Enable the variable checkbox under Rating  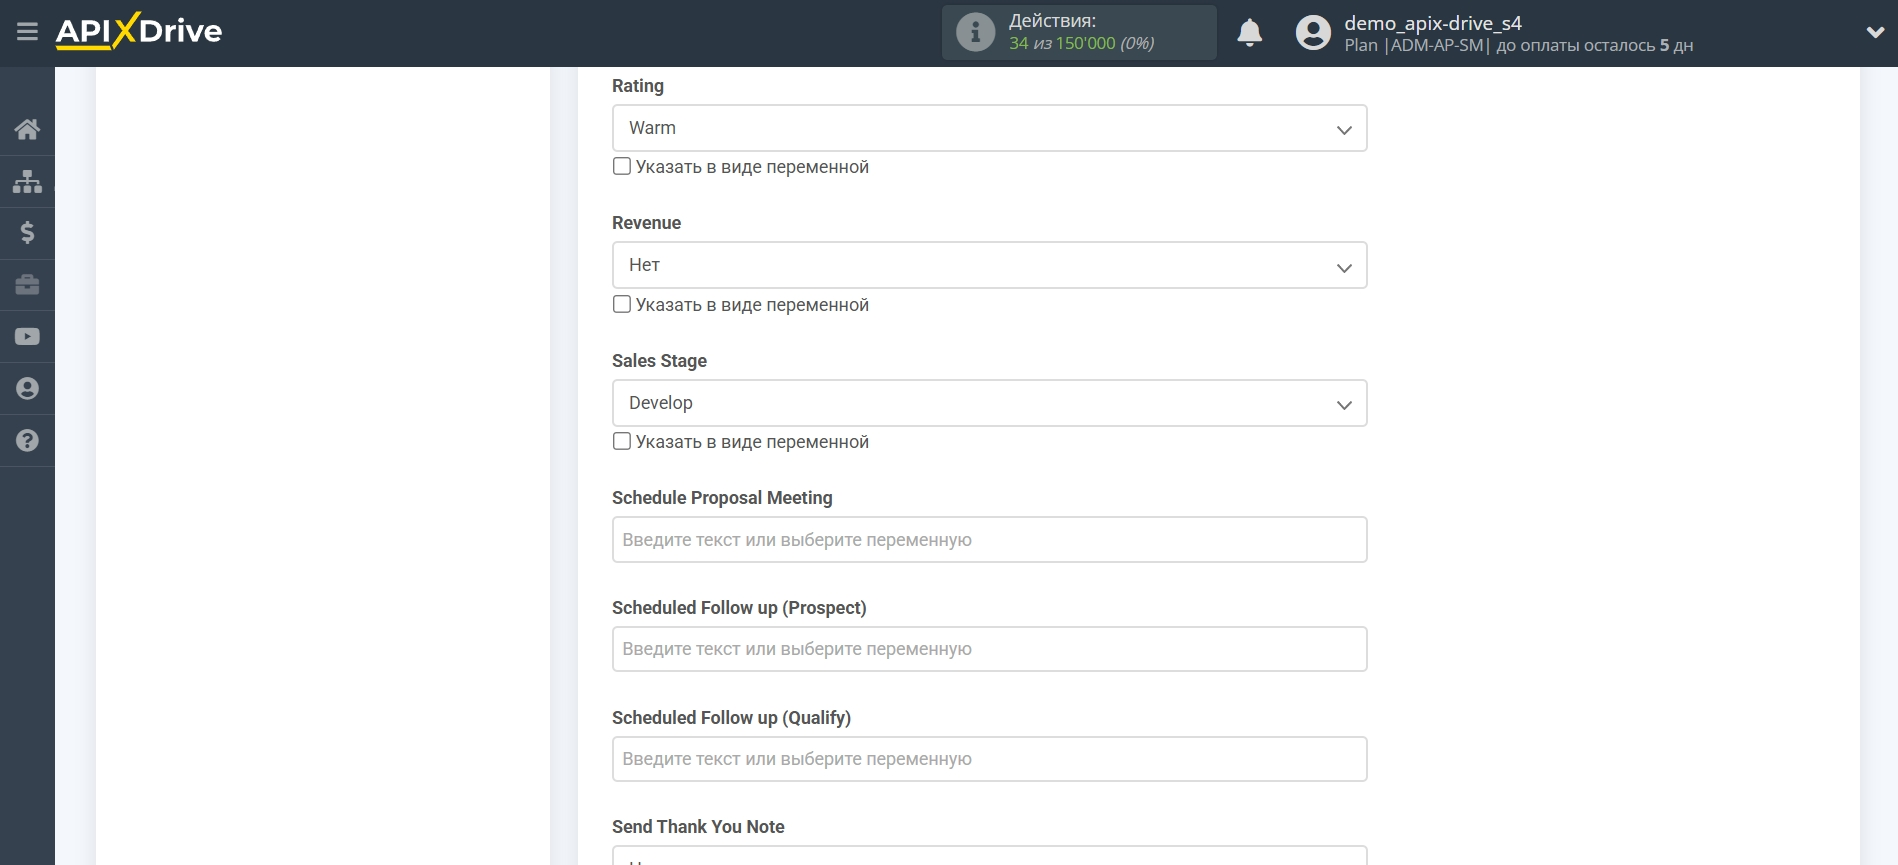pyautogui.click(x=622, y=166)
